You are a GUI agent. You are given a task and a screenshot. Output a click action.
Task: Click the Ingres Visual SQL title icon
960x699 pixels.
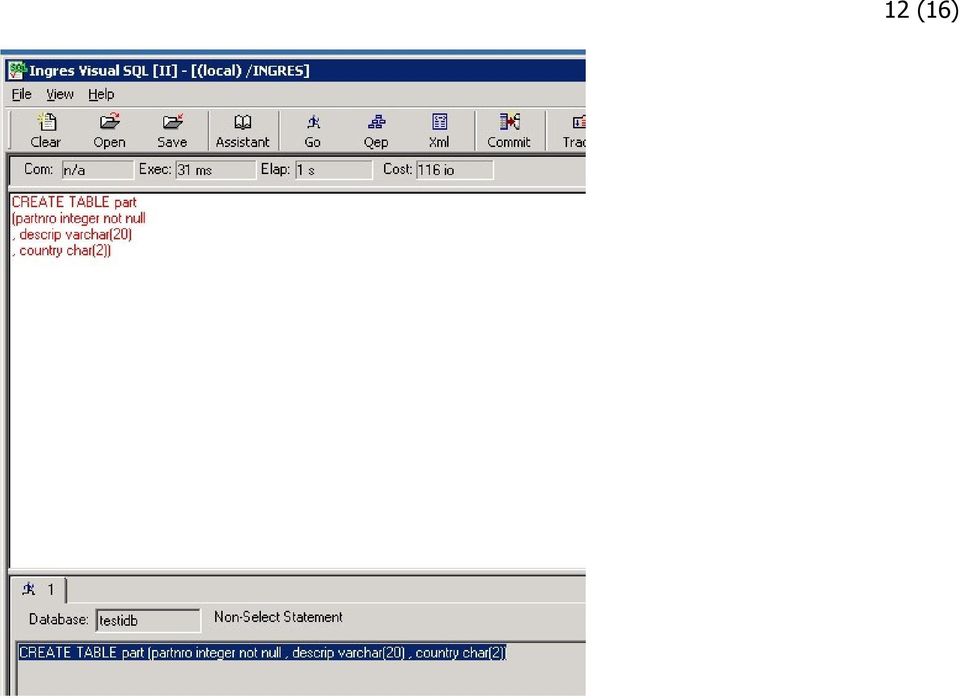17,70
